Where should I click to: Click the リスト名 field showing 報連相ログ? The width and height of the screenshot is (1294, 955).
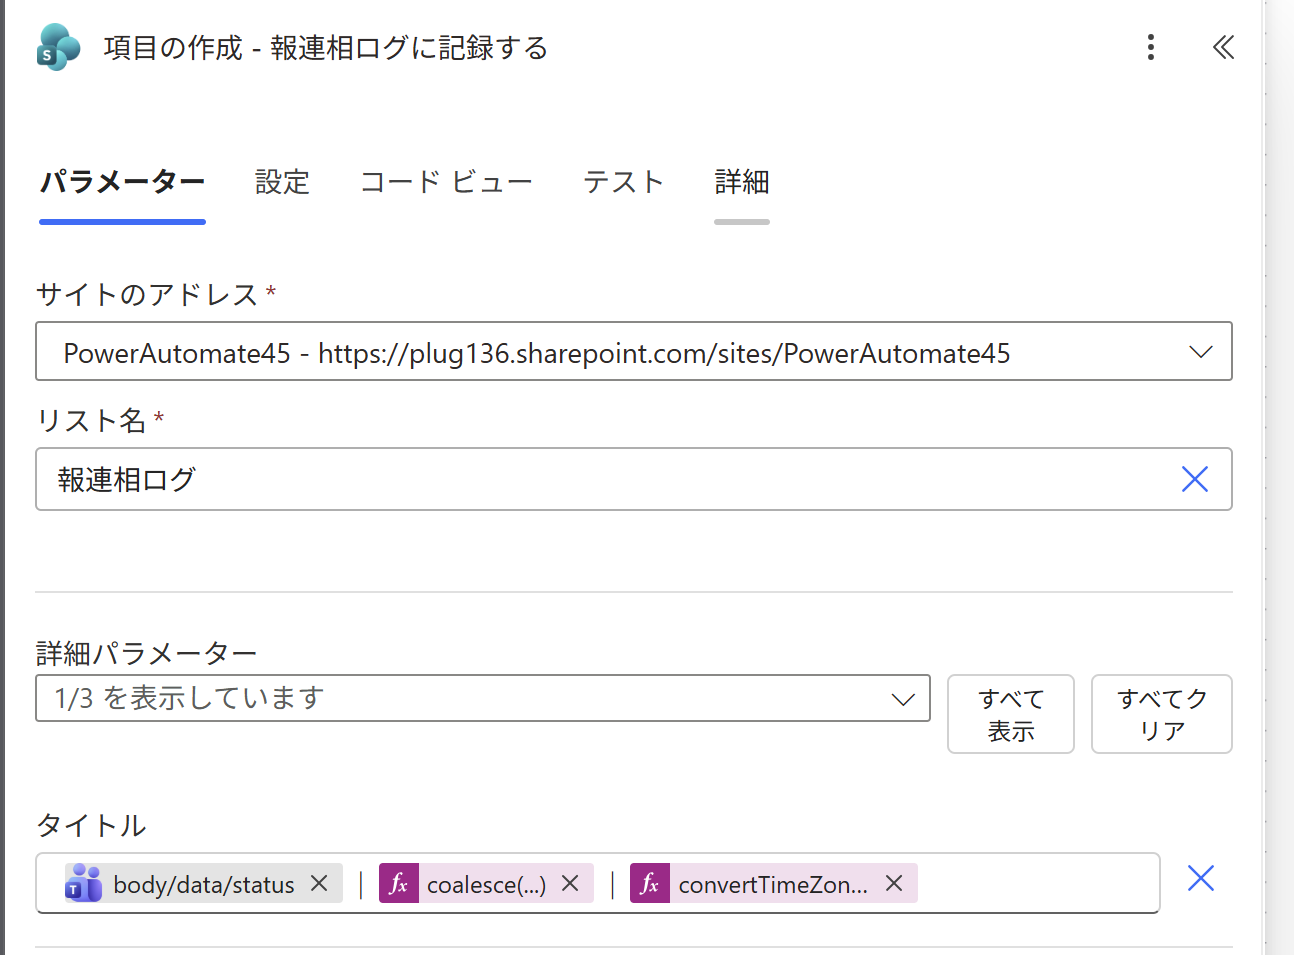634,479
